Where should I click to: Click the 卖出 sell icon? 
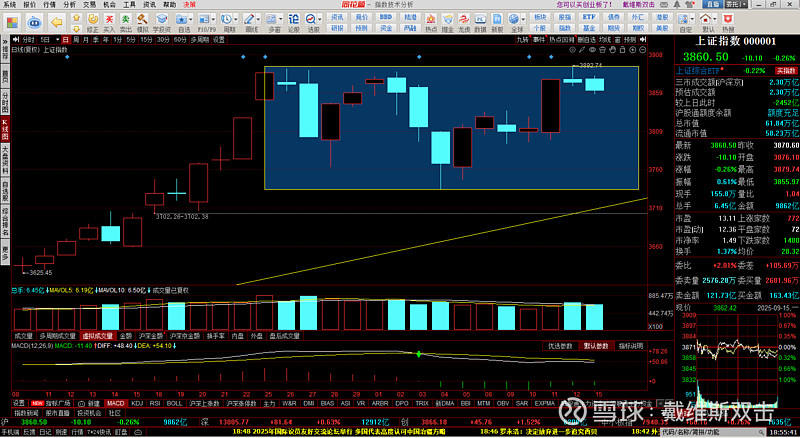click(126, 22)
